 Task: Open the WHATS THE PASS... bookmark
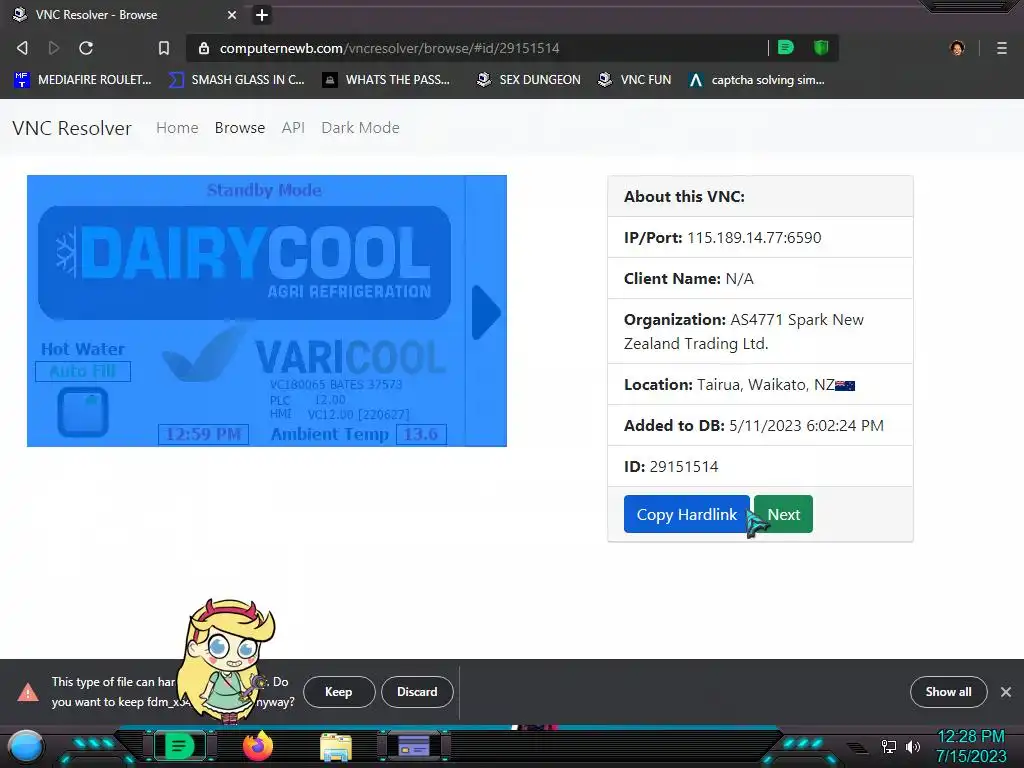386,80
